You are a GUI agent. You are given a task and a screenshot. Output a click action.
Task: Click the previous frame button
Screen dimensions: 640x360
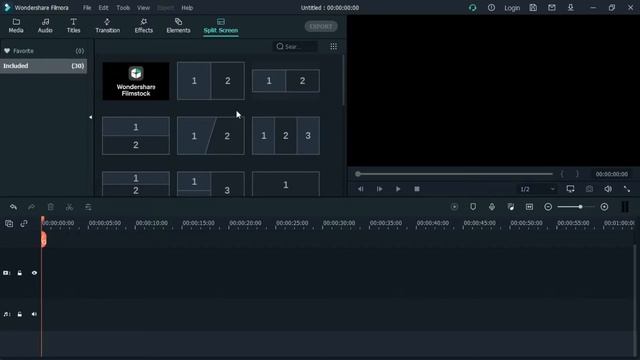tap(360, 189)
